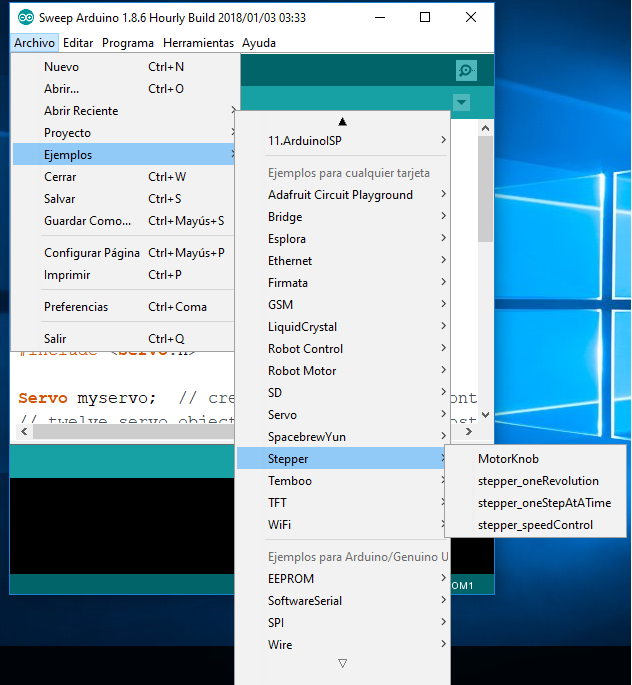Image resolution: width=632 pixels, height=685 pixels.
Task: Click Salvar to save sketch
Action: coord(124,199)
